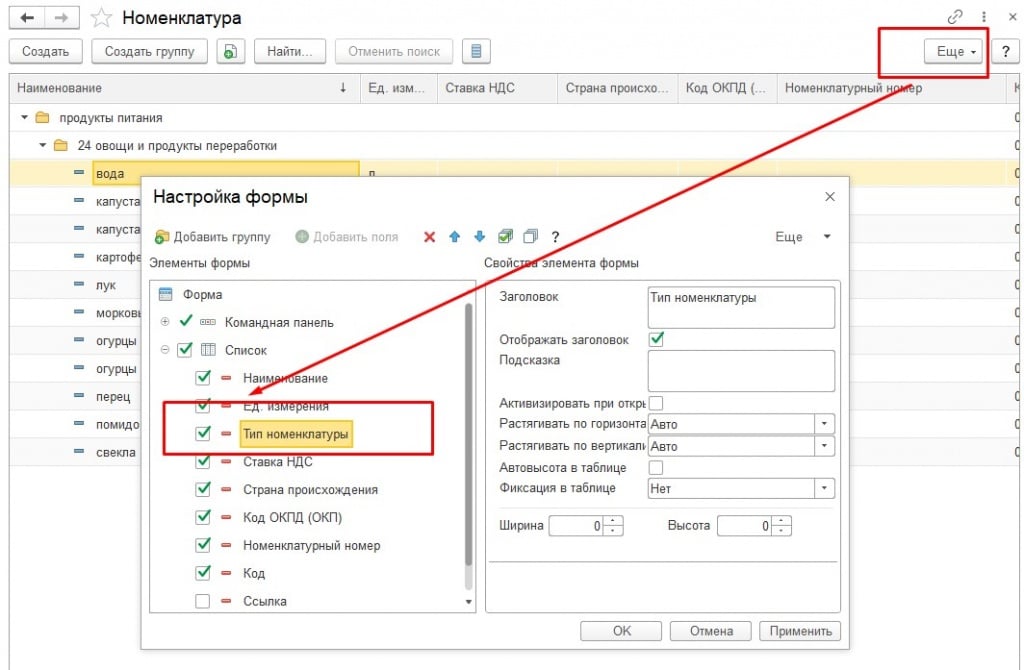Click the check all elements icon
The width and height of the screenshot is (1024, 670).
point(505,237)
